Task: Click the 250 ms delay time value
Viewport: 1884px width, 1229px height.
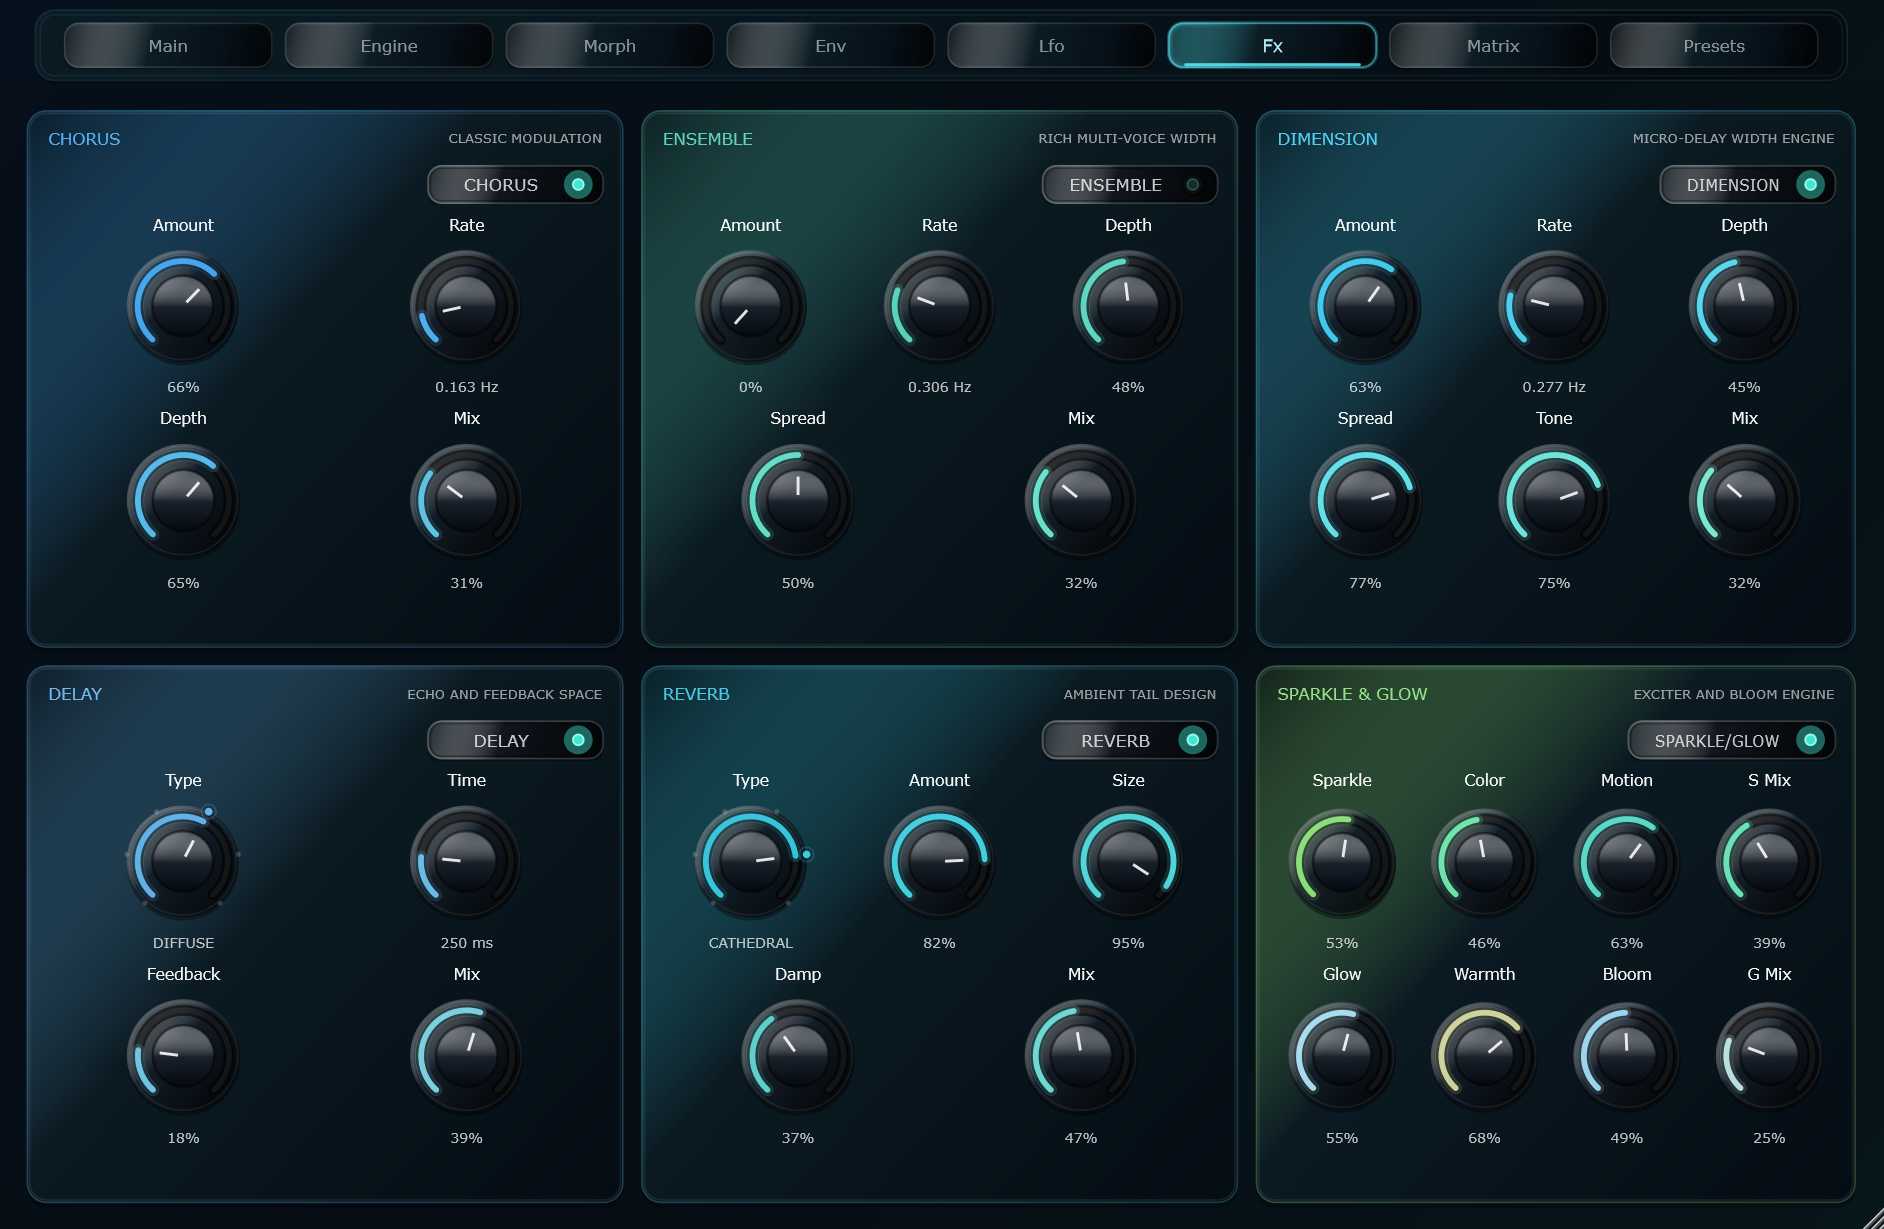Action: coord(466,943)
